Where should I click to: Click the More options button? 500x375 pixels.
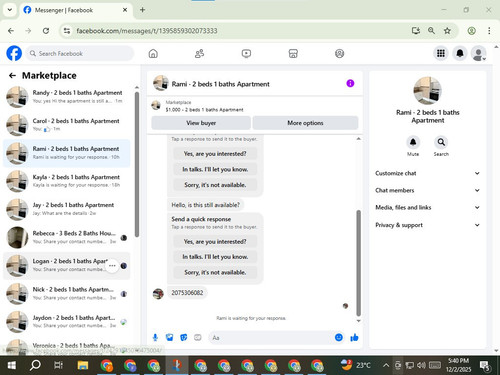coord(305,123)
